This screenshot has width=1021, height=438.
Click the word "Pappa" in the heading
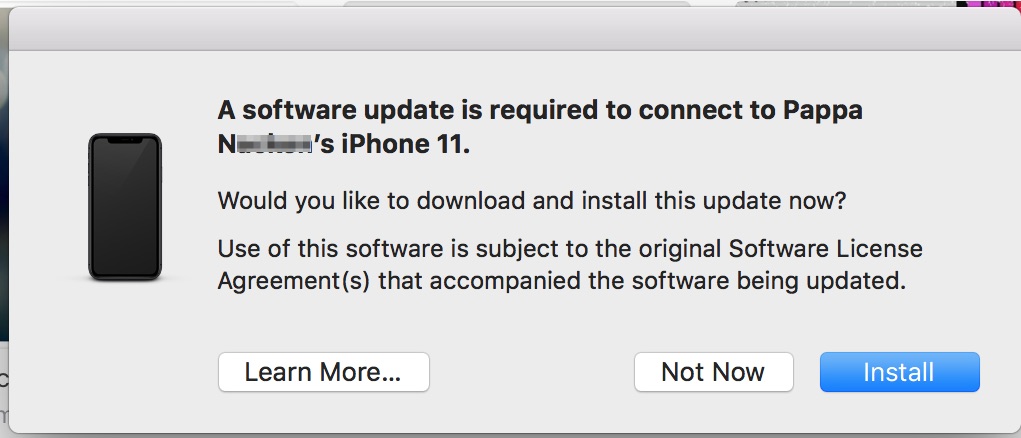[821, 111]
